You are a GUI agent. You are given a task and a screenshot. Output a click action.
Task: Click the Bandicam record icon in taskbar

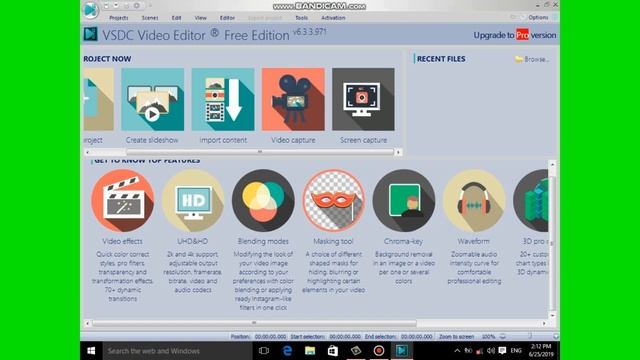379,351
